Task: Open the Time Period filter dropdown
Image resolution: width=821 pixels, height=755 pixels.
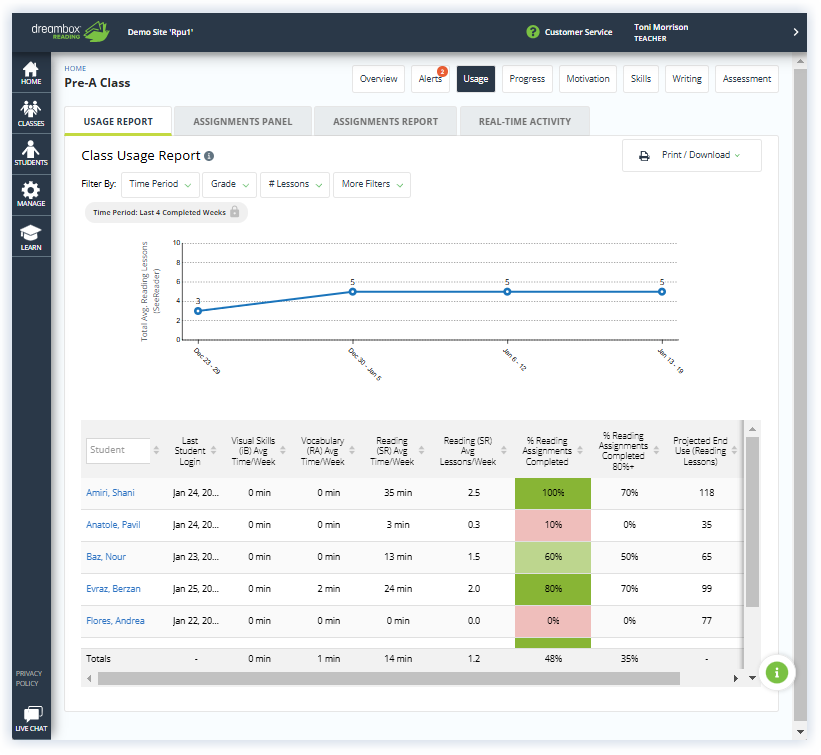Action: 160,185
